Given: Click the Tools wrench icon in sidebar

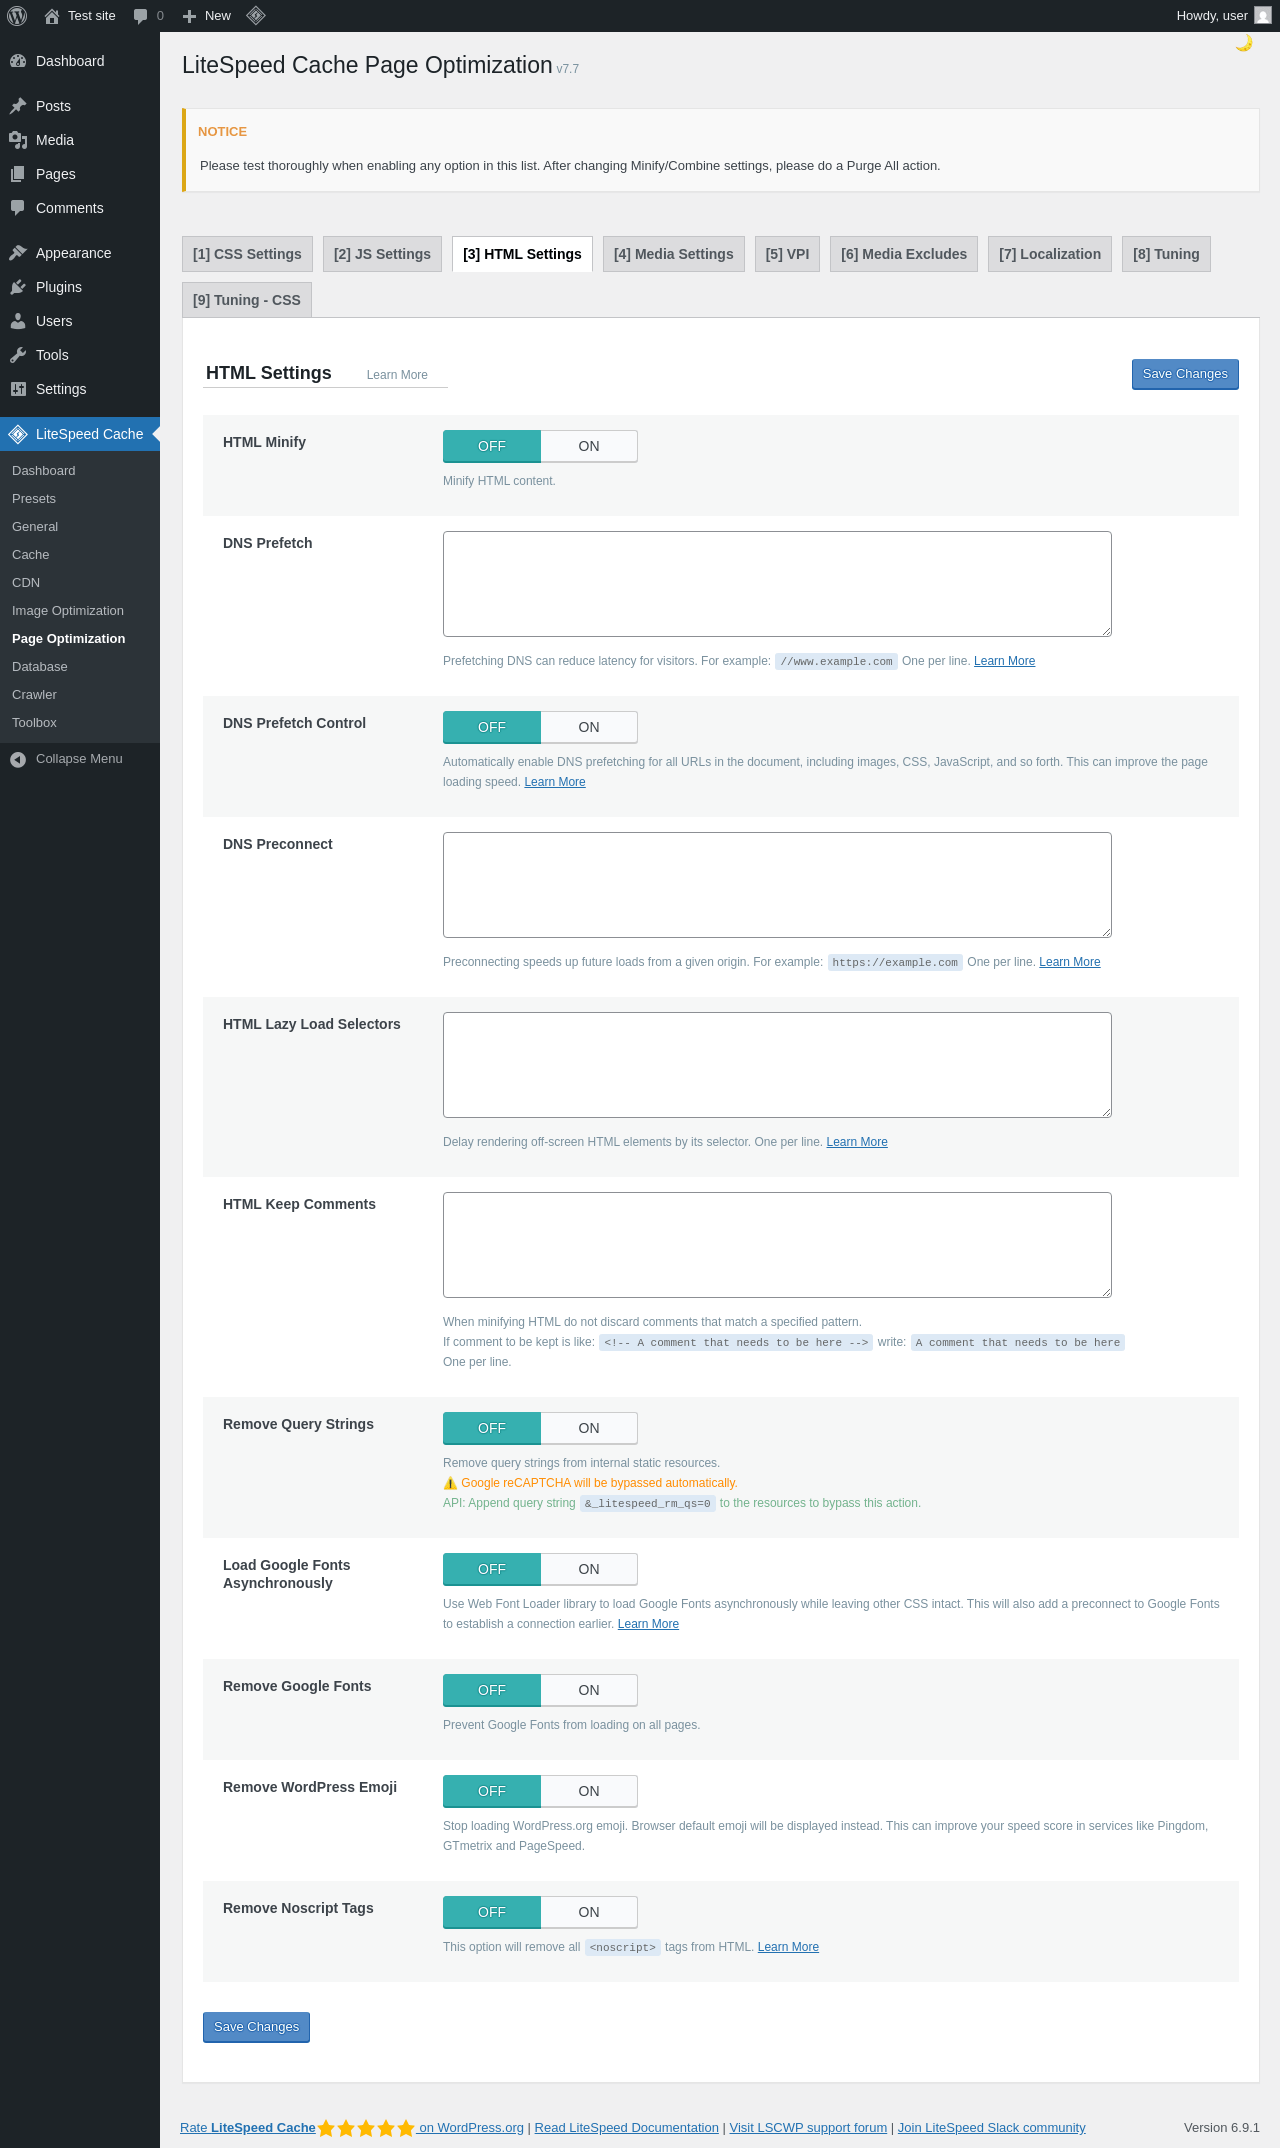Looking at the screenshot, I should coord(18,355).
